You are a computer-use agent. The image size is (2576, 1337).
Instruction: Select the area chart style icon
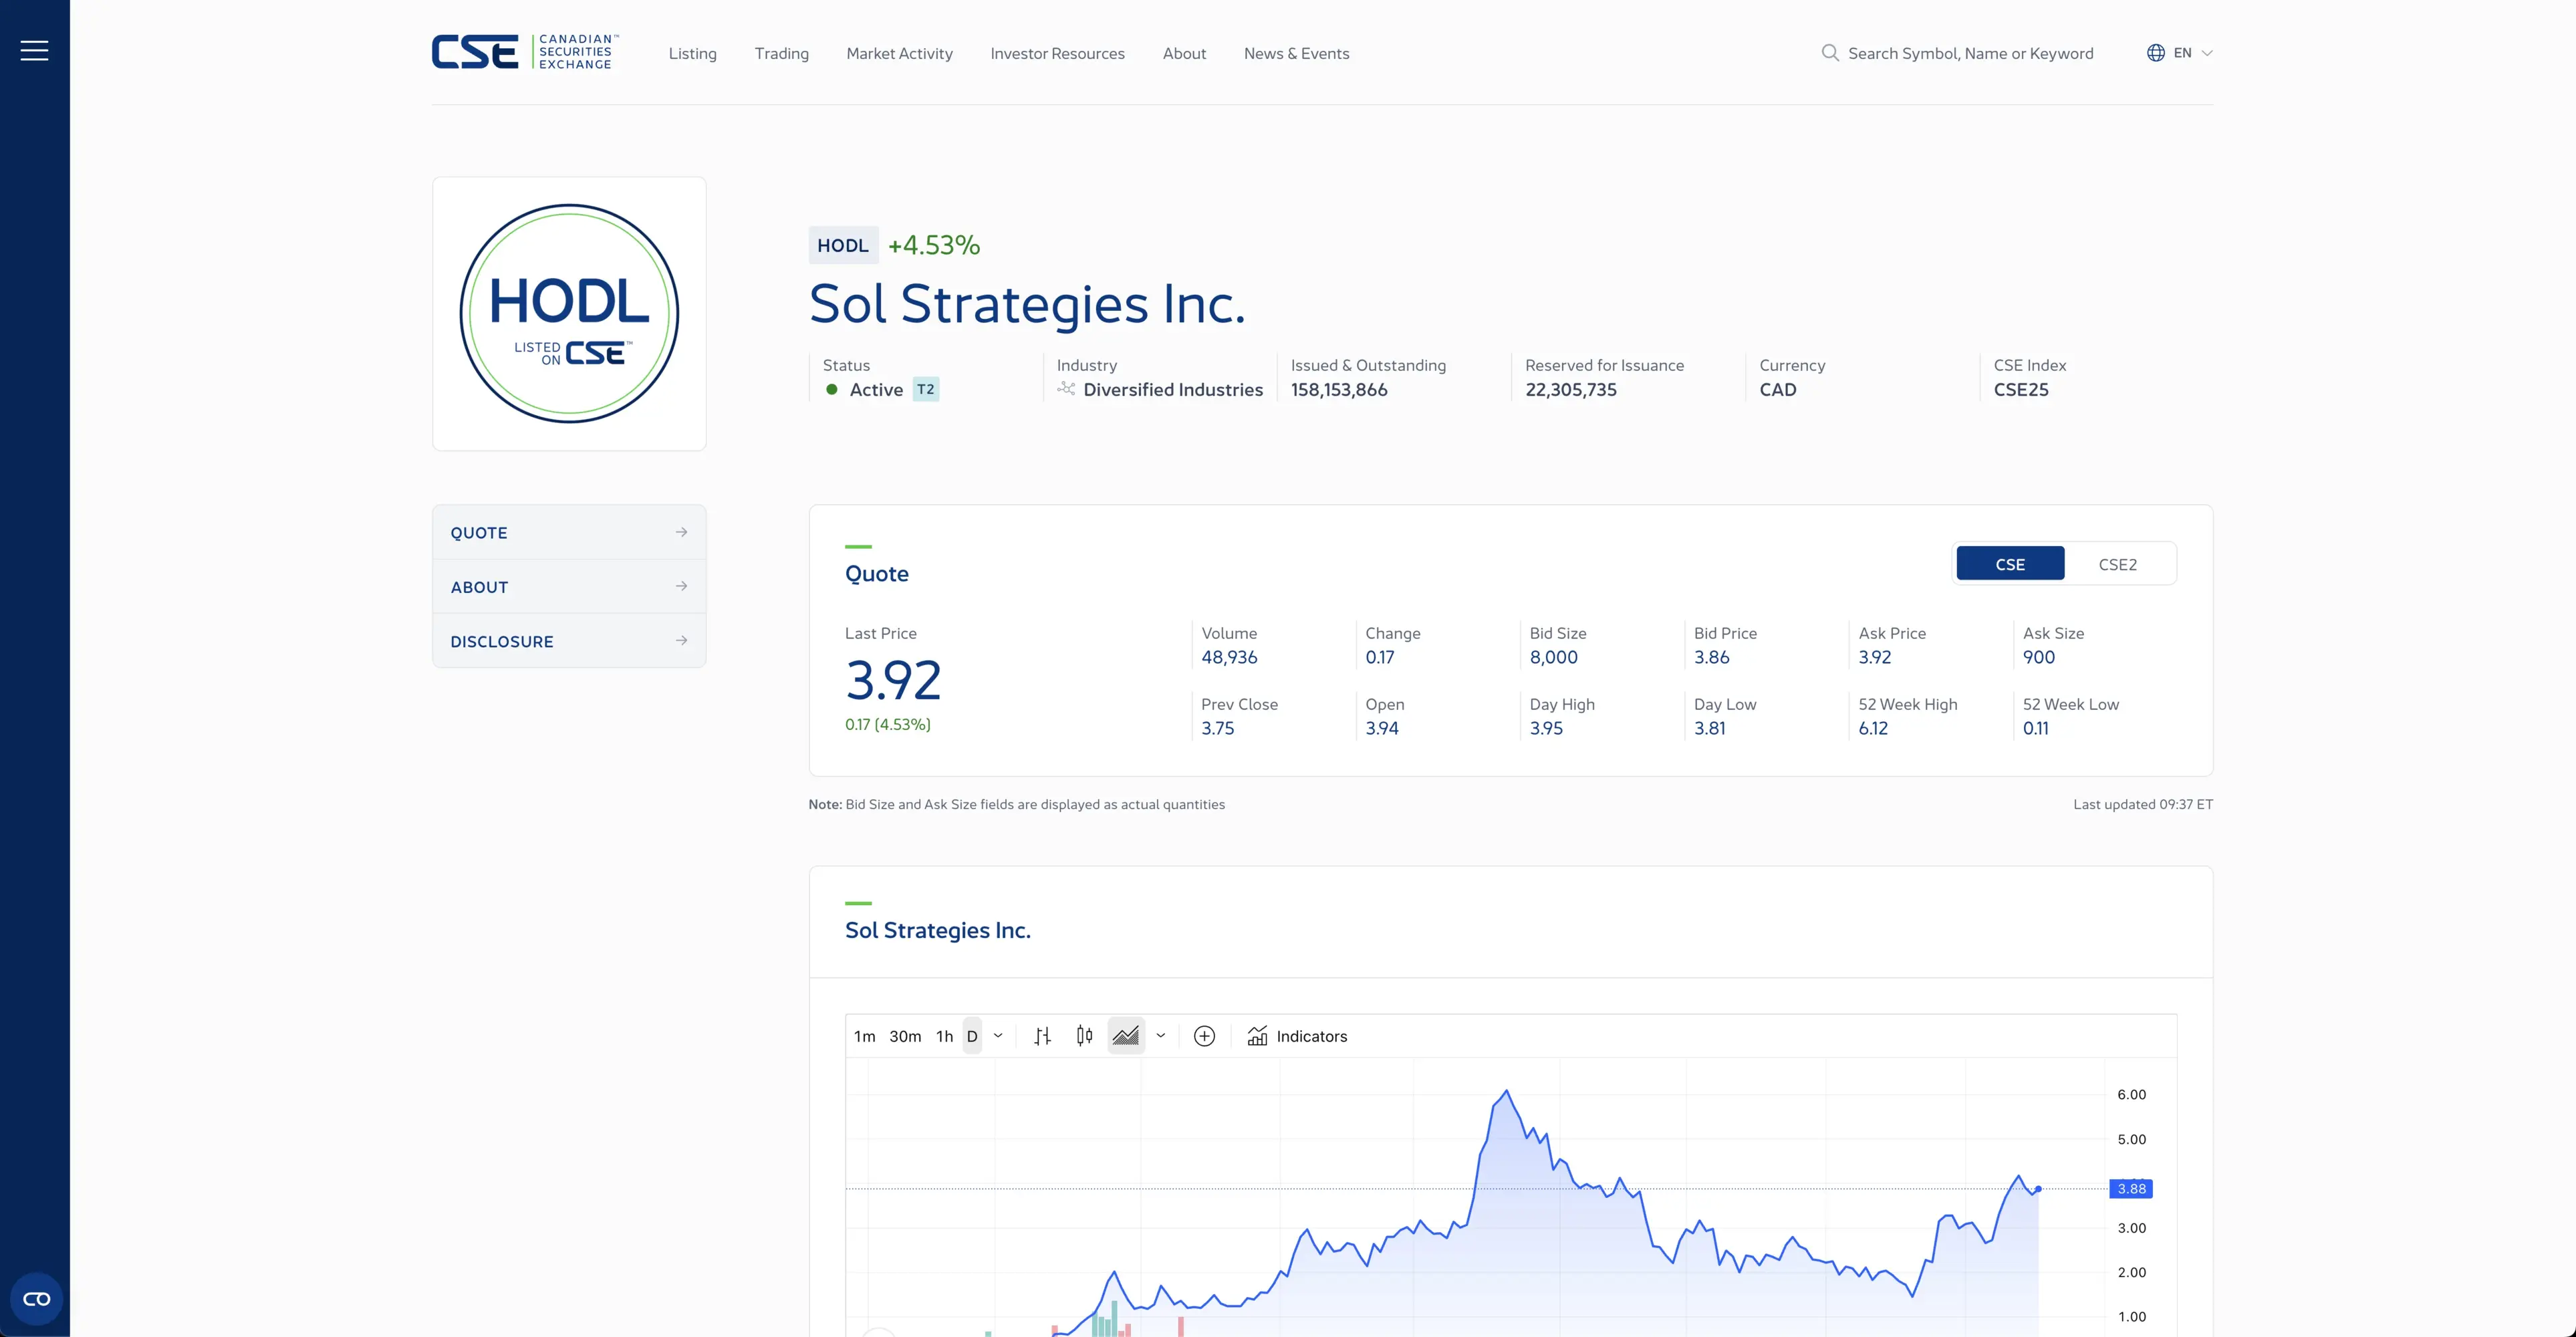tap(1126, 1036)
